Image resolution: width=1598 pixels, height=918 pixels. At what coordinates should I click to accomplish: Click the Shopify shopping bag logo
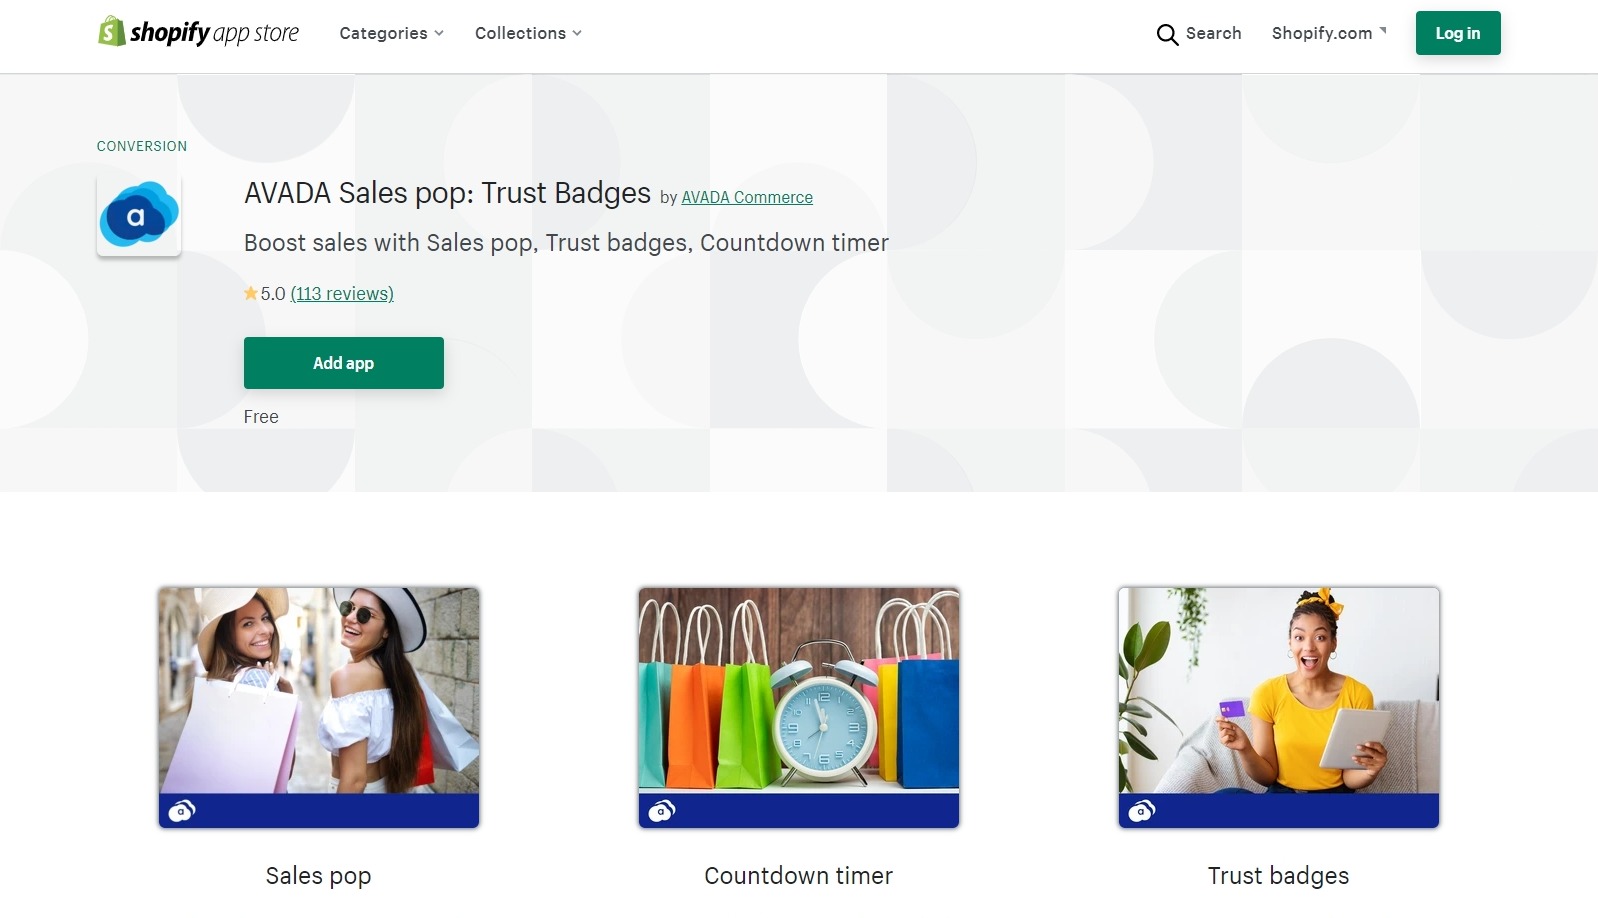111,32
